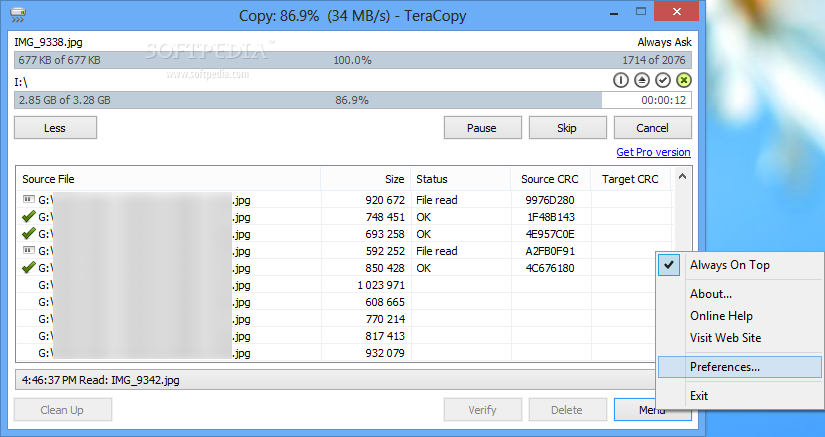The width and height of the screenshot is (825, 437).
Task: Click the target path label I:\
Action: [x=21, y=82]
